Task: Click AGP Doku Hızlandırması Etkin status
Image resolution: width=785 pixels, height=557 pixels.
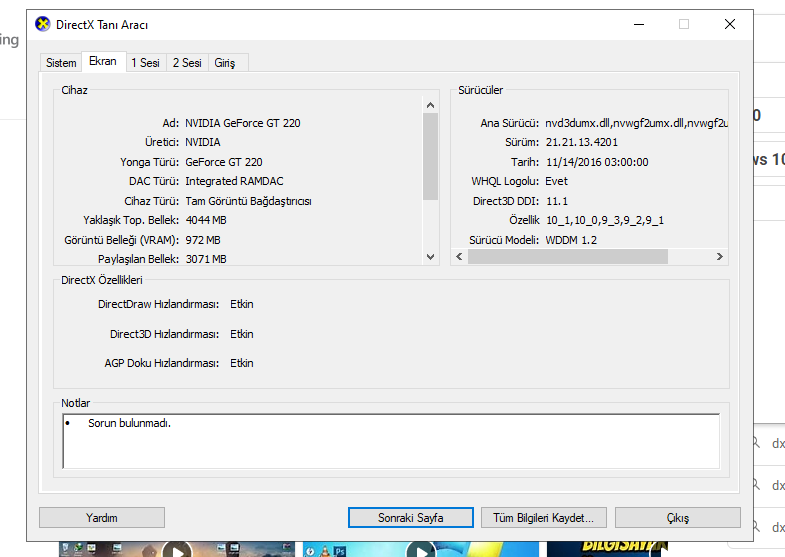Action: pyautogui.click(x=242, y=363)
